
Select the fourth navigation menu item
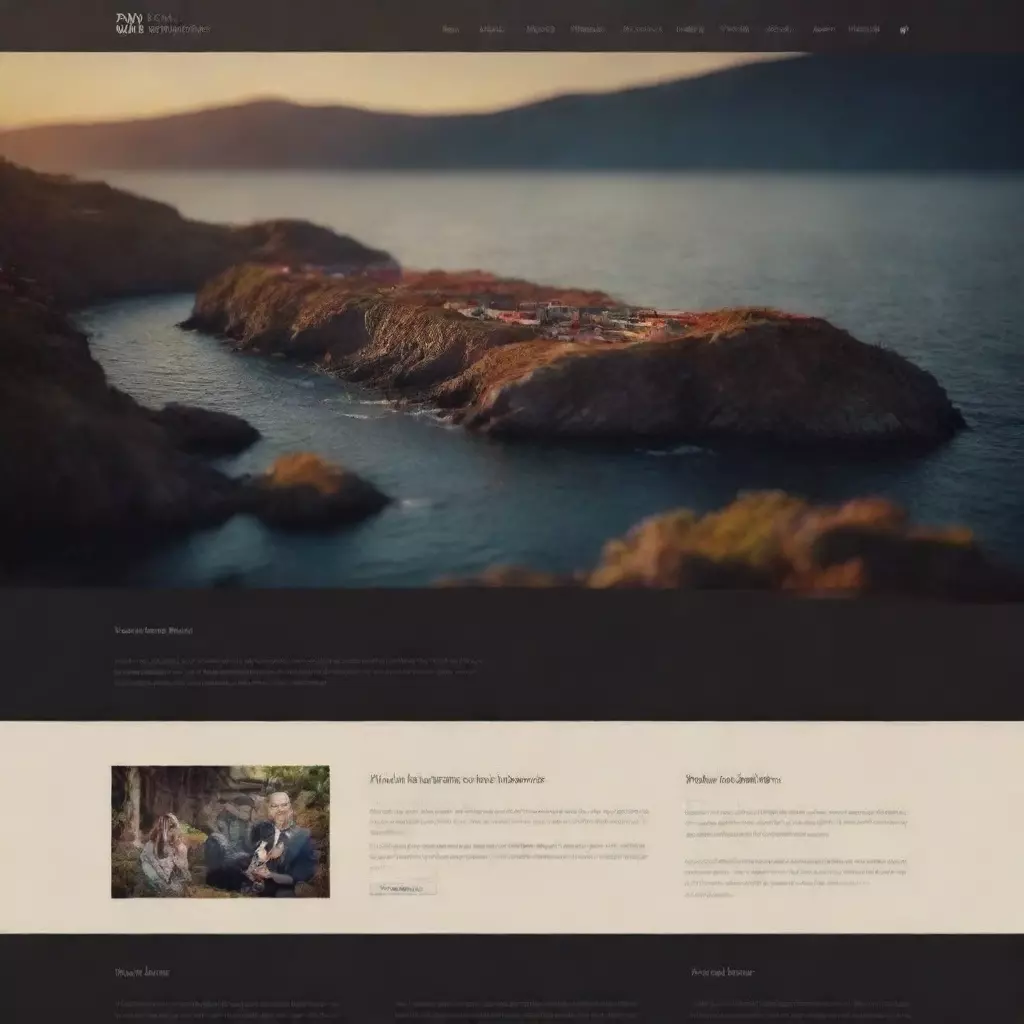pyautogui.click(x=588, y=29)
